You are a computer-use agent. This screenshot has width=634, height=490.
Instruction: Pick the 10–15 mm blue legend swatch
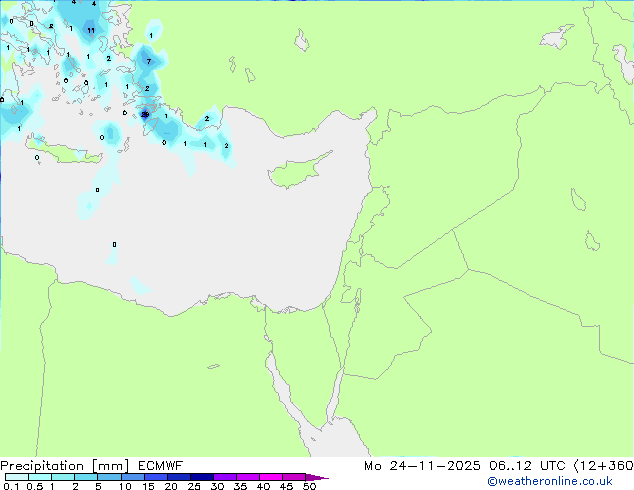133,477
